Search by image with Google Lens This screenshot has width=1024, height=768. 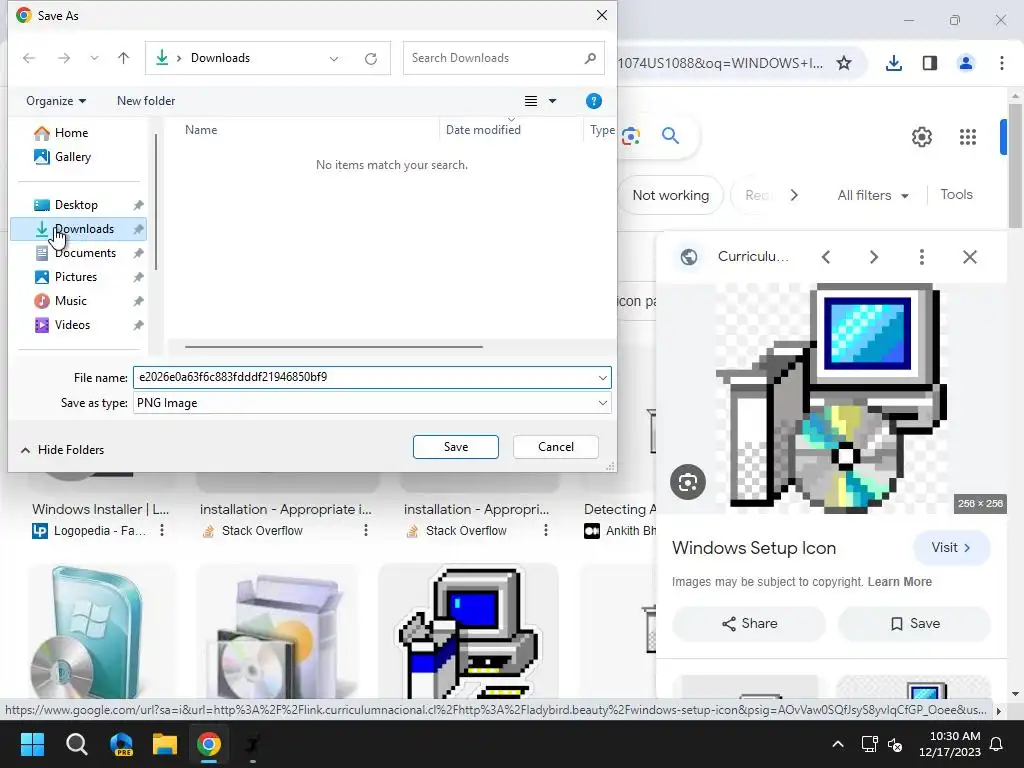pyautogui.click(x=631, y=136)
